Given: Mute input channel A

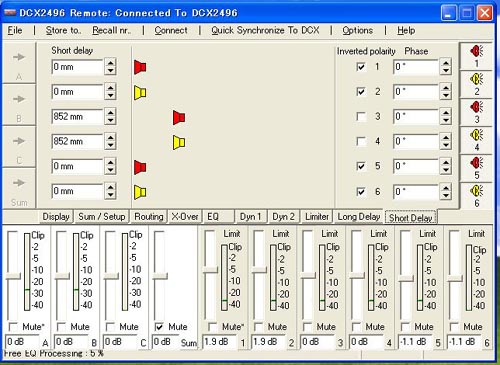Looking at the screenshot, I should pos(14,326).
